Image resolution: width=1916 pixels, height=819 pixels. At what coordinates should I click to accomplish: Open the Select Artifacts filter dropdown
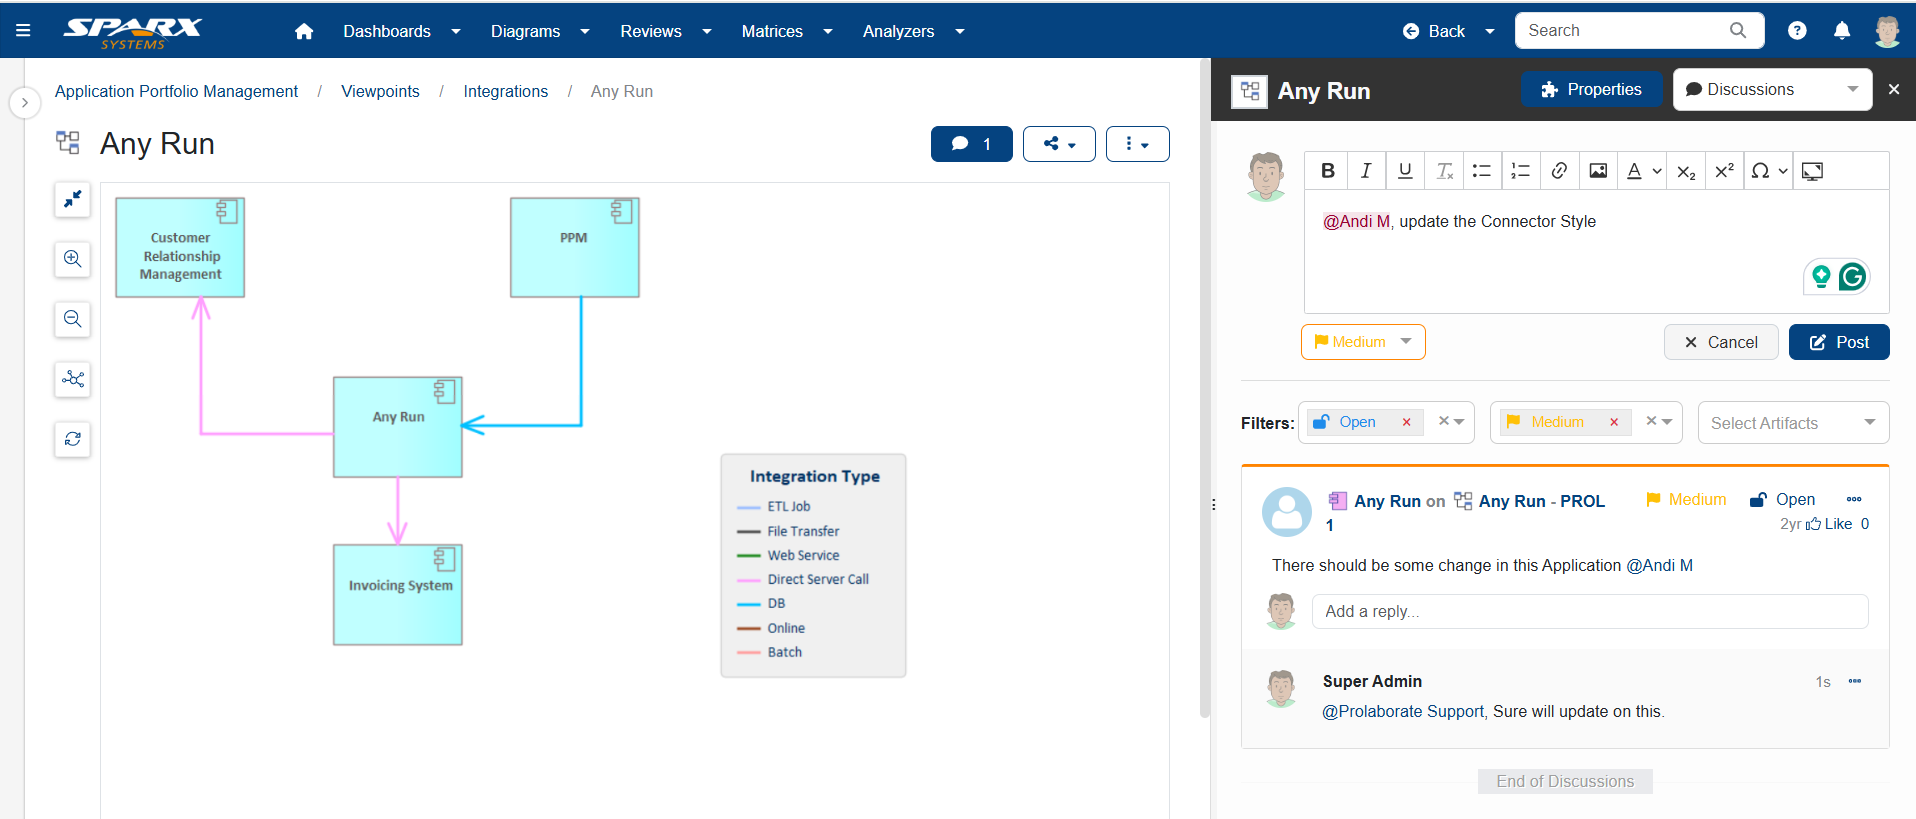point(1793,423)
